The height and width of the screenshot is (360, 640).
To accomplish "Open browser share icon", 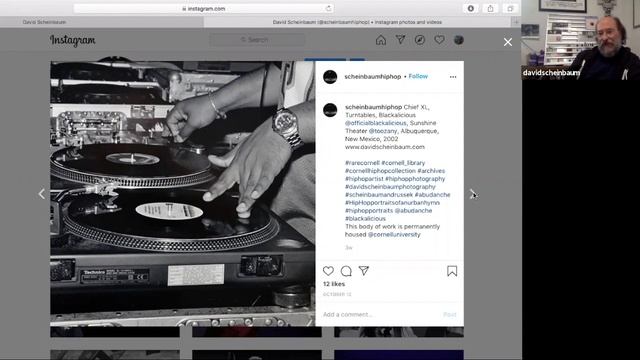I will tap(491, 8).
